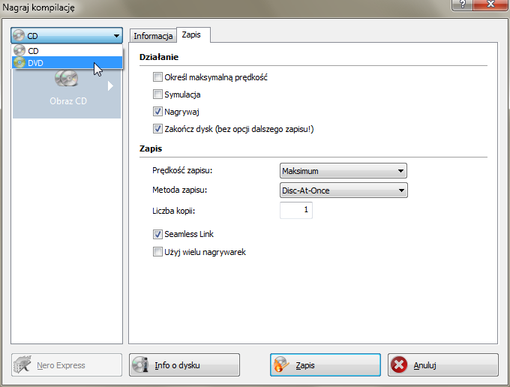Click the burning disc flame icon on Zapis
Screen dimensions: 510x387
pos(281,365)
